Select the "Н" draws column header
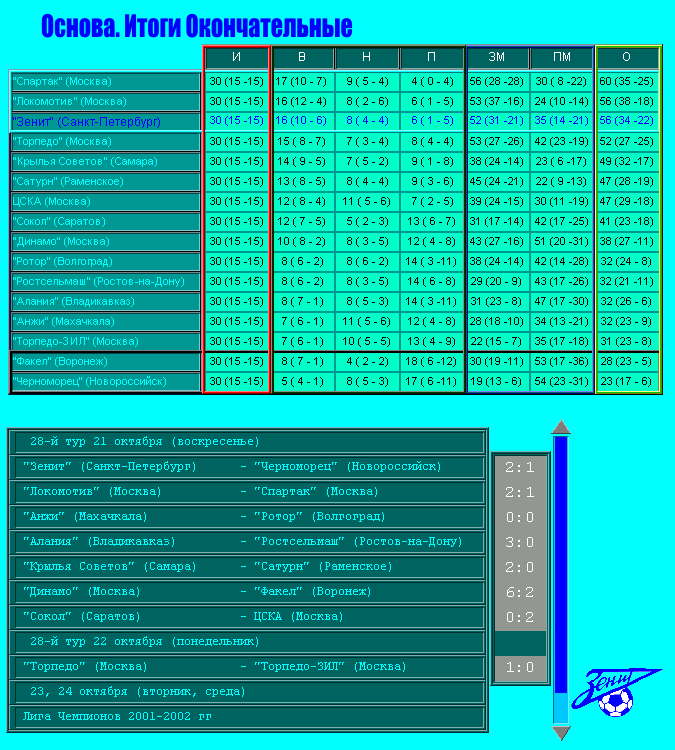Viewport: 675px width, 750px height. pyautogui.click(x=366, y=57)
